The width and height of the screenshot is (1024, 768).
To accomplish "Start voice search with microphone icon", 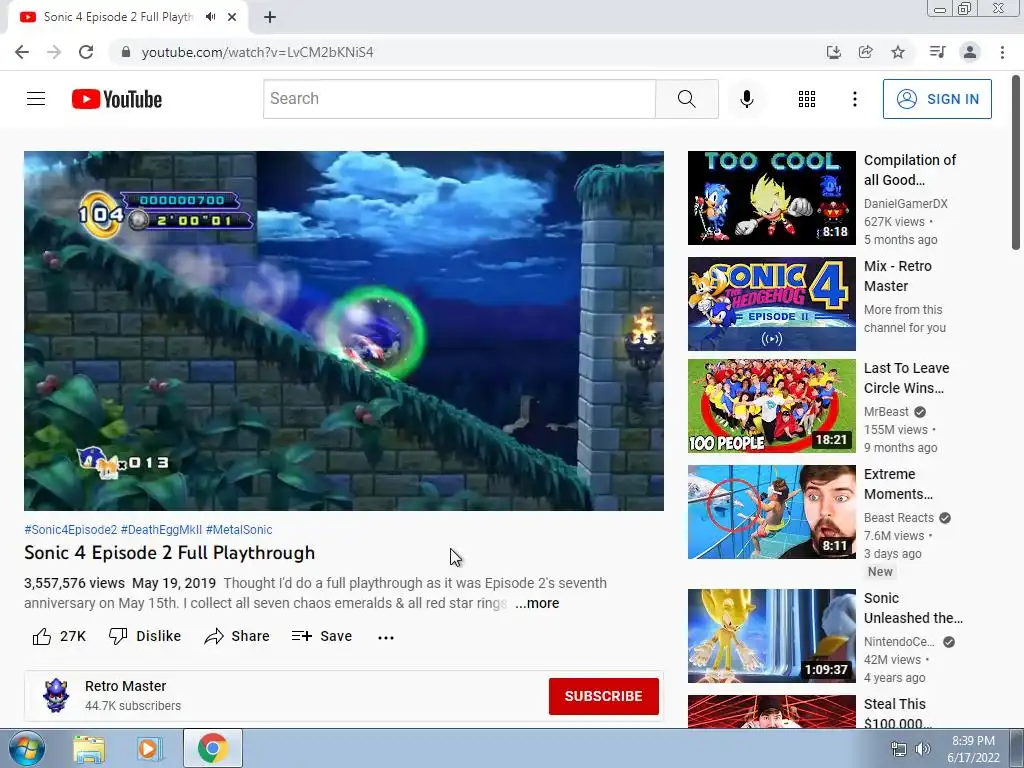I will coord(746,99).
